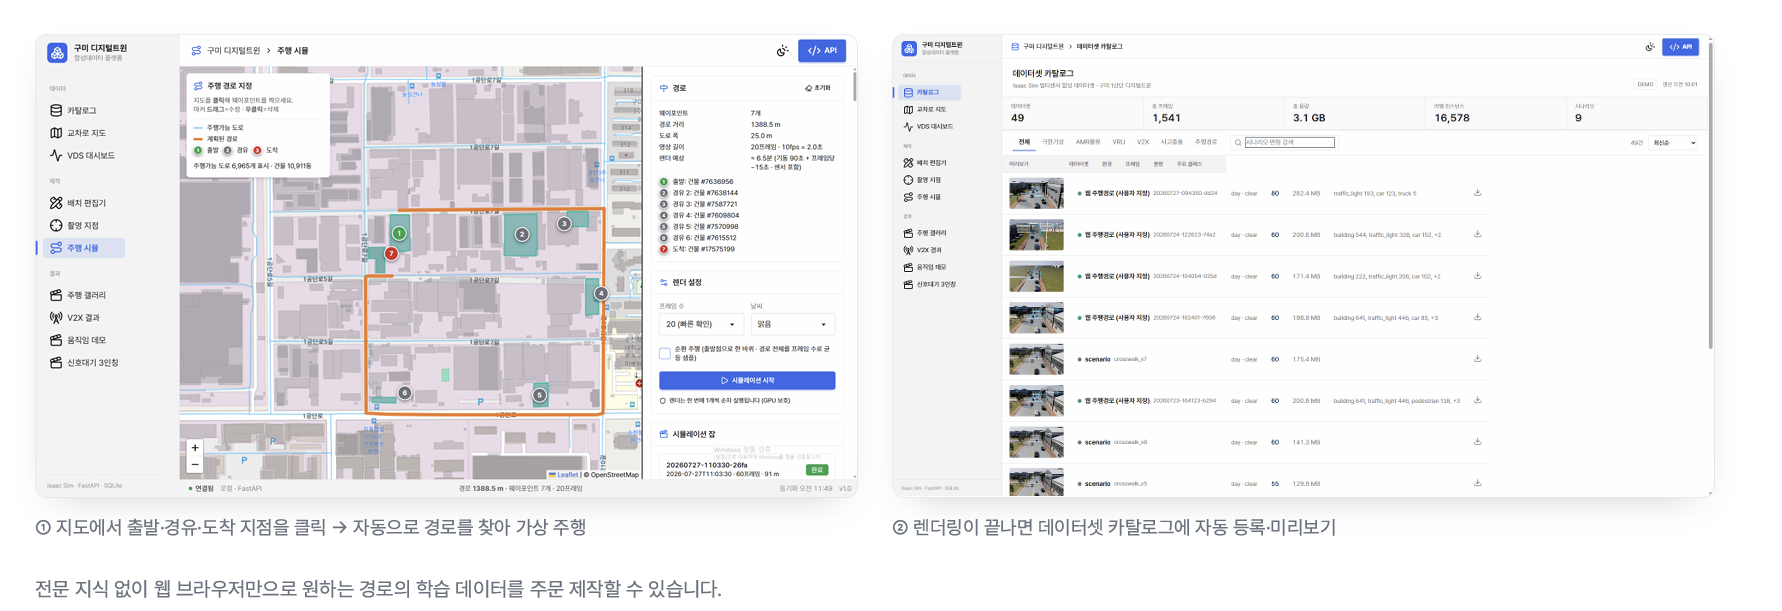This screenshot has width=1782, height=611.
Task: Open the 프레임 수 dropdown
Action: pyautogui.click(x=699, y=324)
